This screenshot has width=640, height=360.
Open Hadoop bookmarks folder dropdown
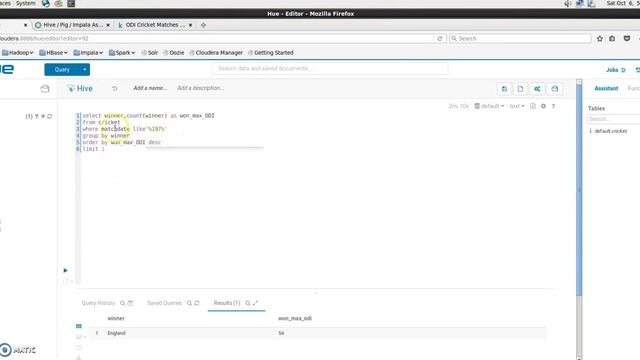pyautogui.click(x=18, y=53)
